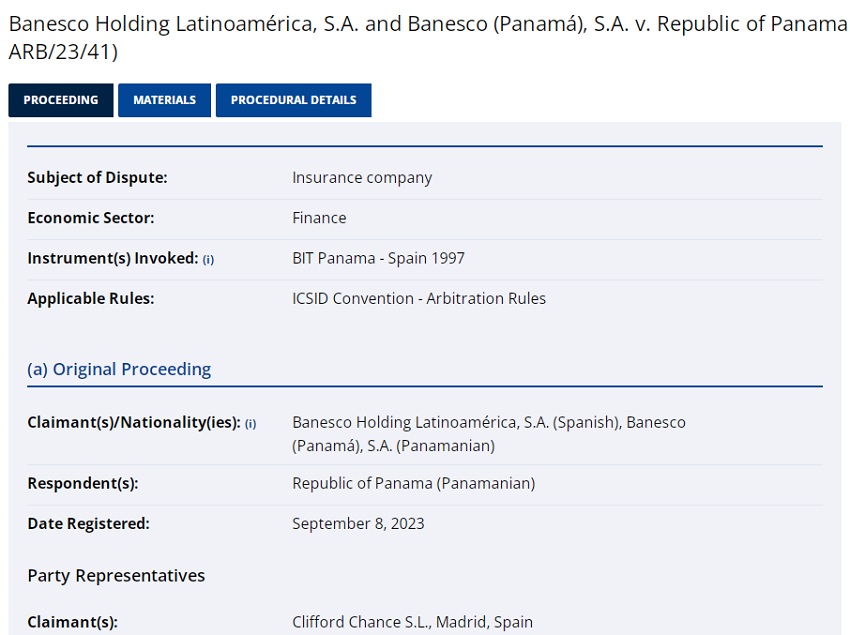Click the 'Date Registered:' label
Screen dimensions: 850x635
tap(89, 524)
